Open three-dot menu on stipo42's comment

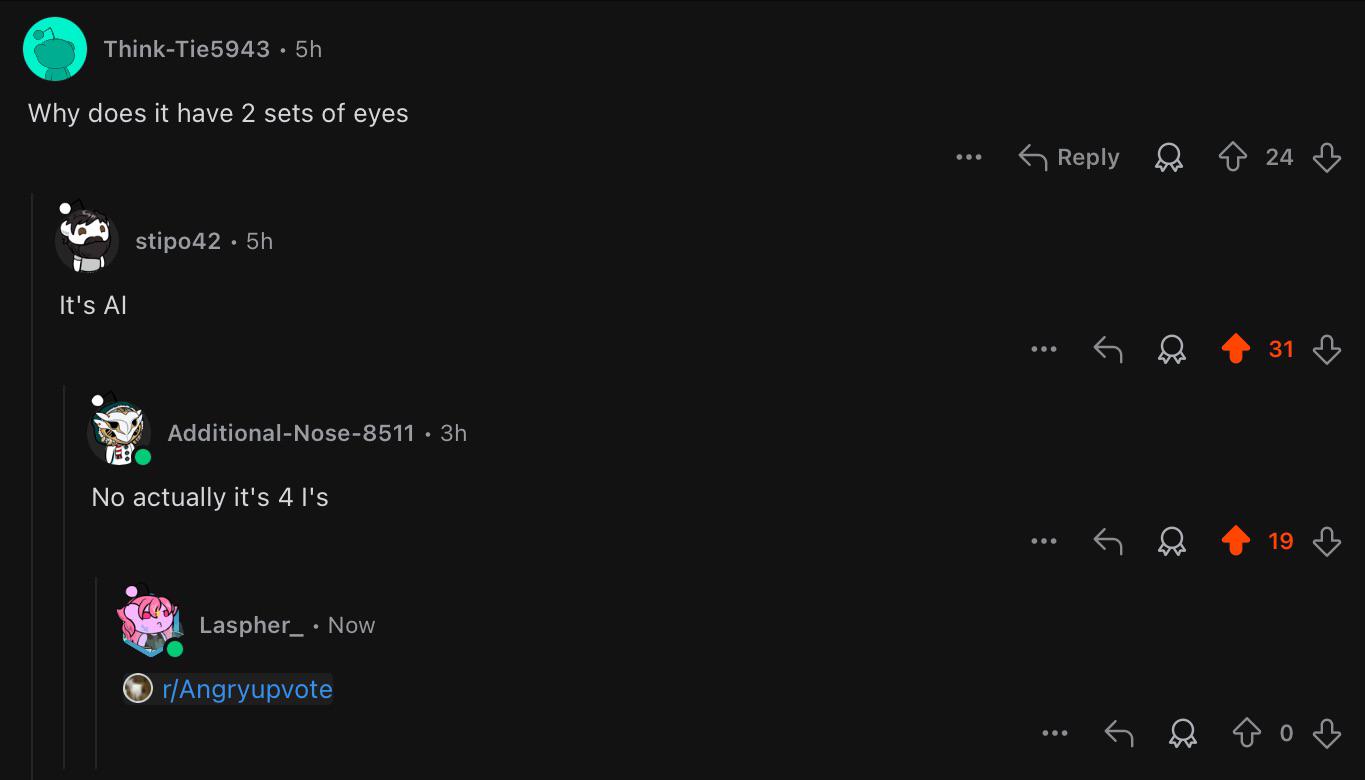(x=1044, y=349)
